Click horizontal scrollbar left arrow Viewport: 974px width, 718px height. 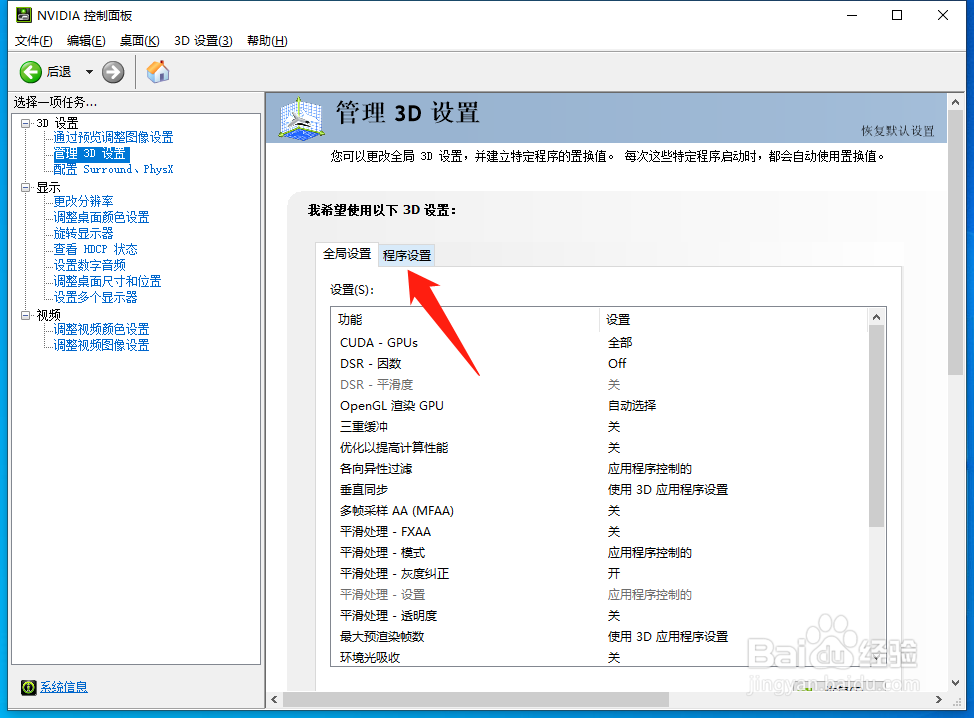275,700
